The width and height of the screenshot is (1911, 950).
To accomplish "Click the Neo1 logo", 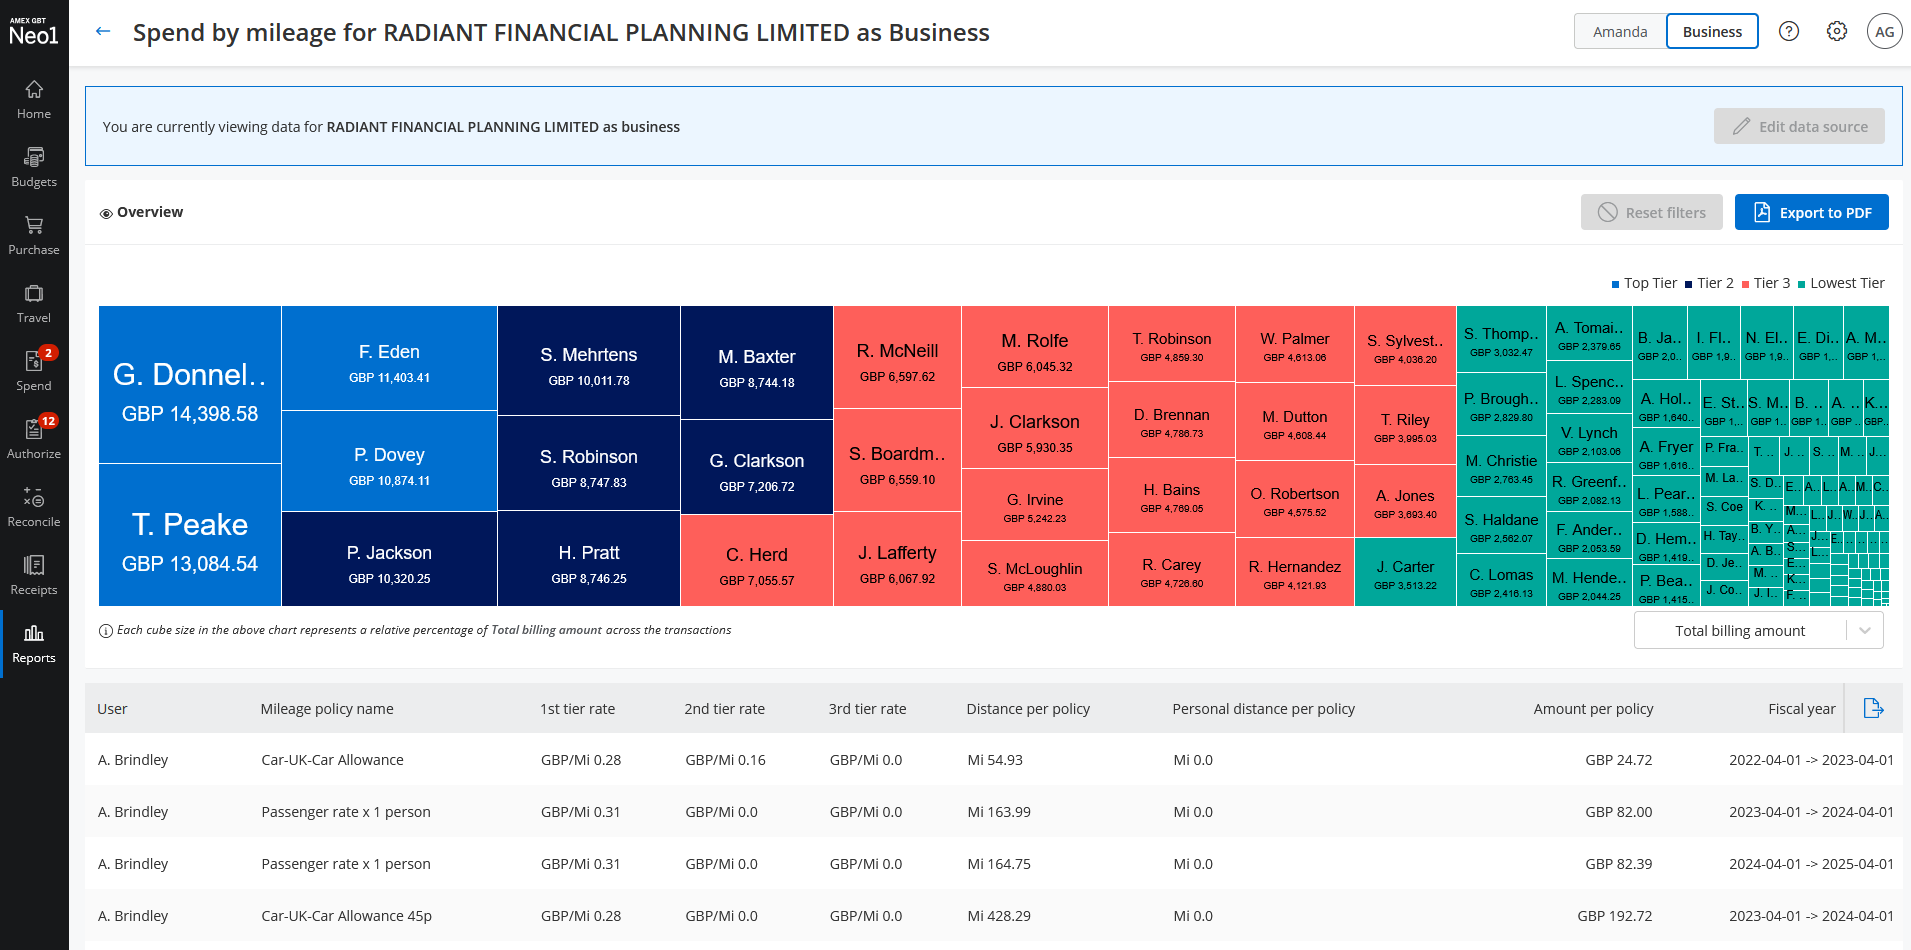I will pyautogui.click(x=34, y=32).
